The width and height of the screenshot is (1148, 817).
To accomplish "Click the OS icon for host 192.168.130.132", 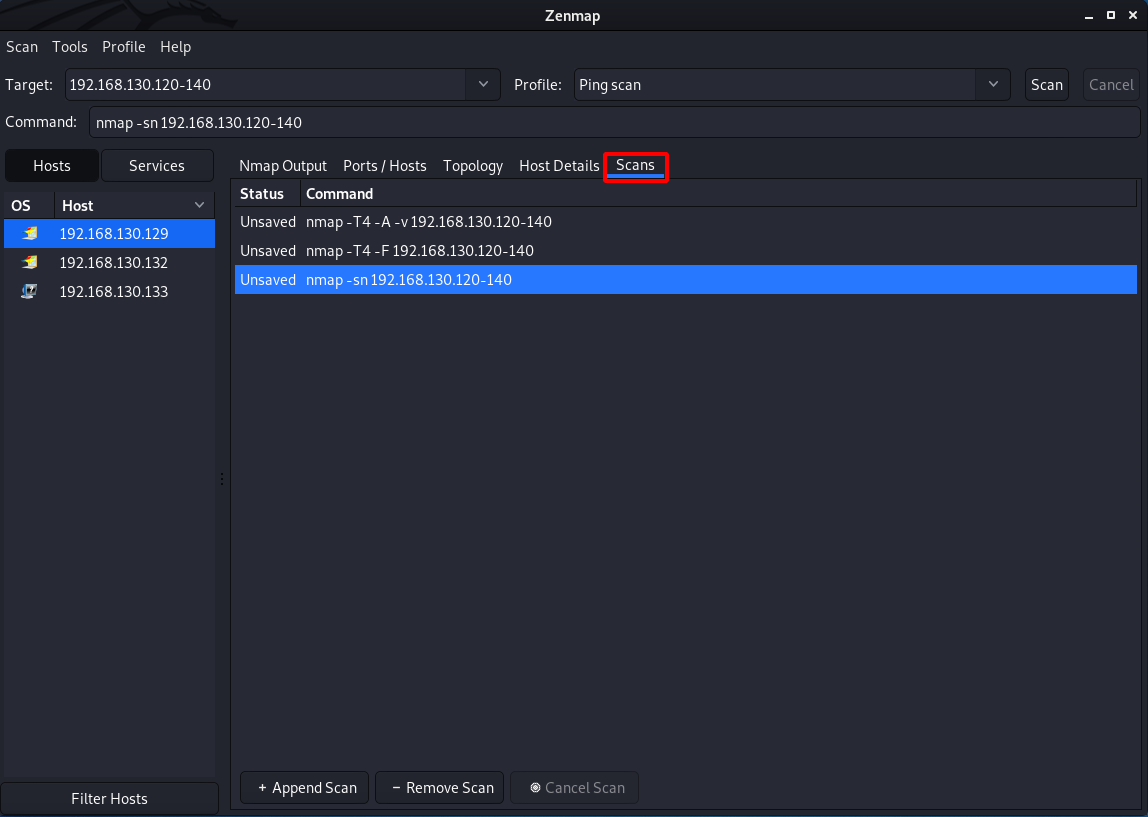I will click(29, 262).
